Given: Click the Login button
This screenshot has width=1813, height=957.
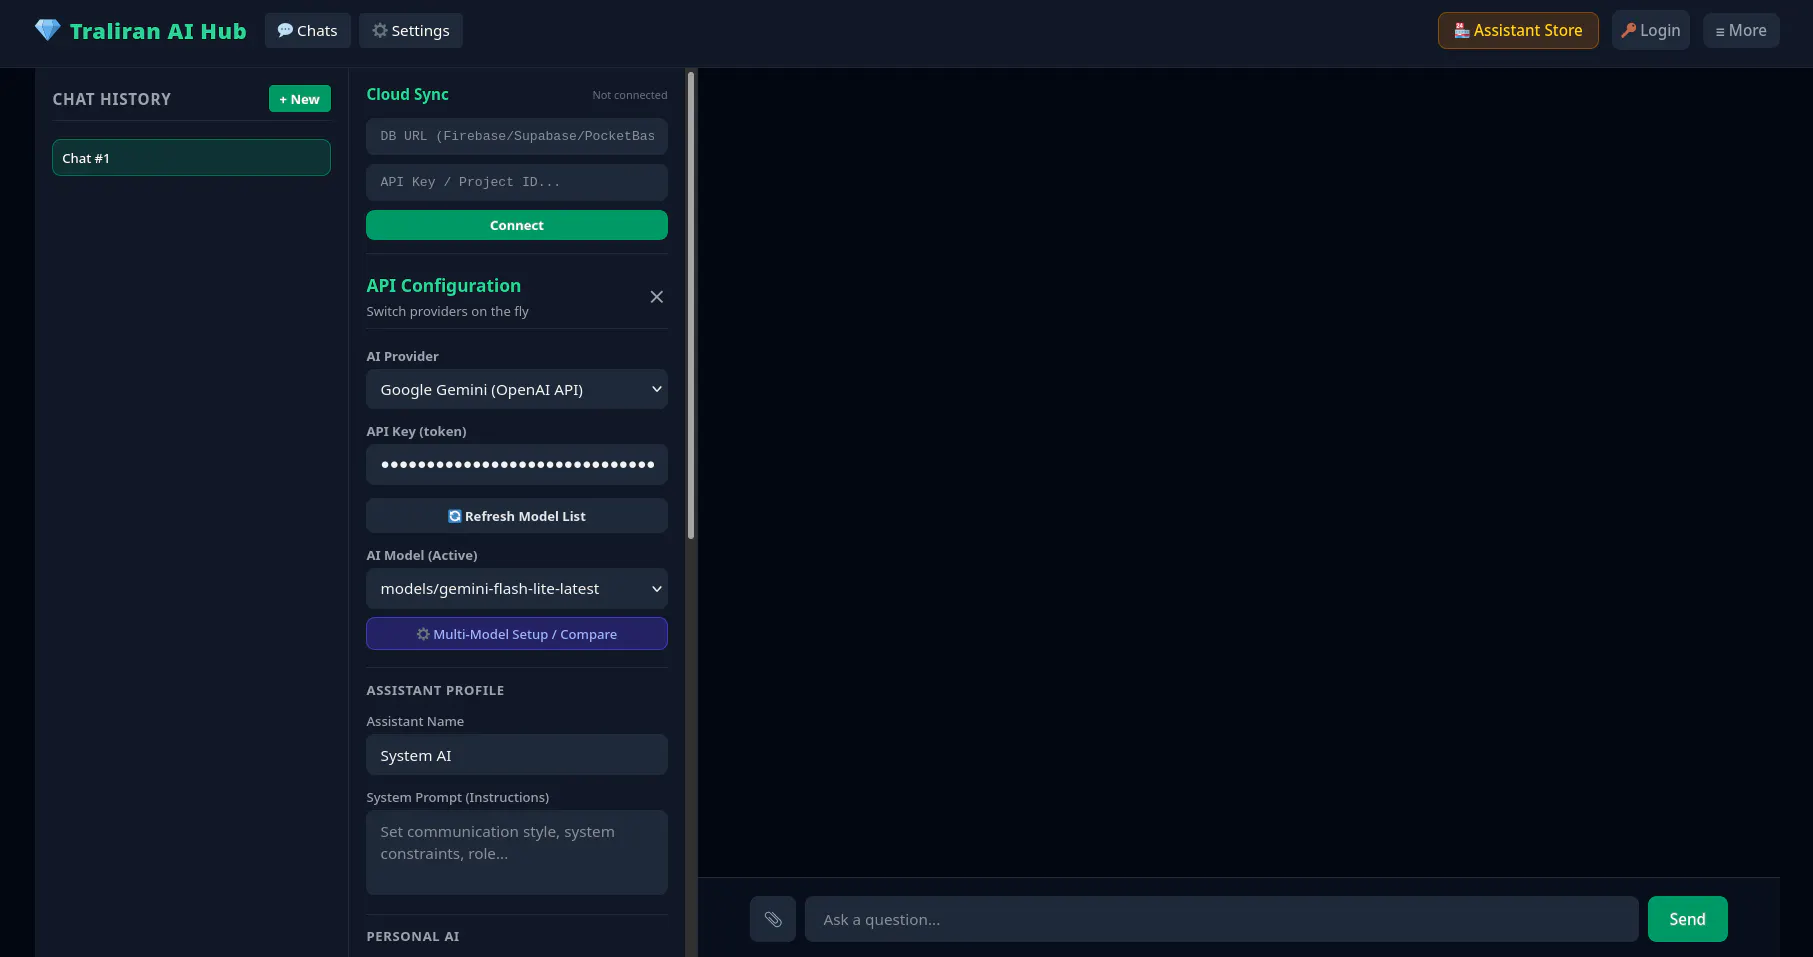Looking at the screenshot, I should click(1651, 30).
